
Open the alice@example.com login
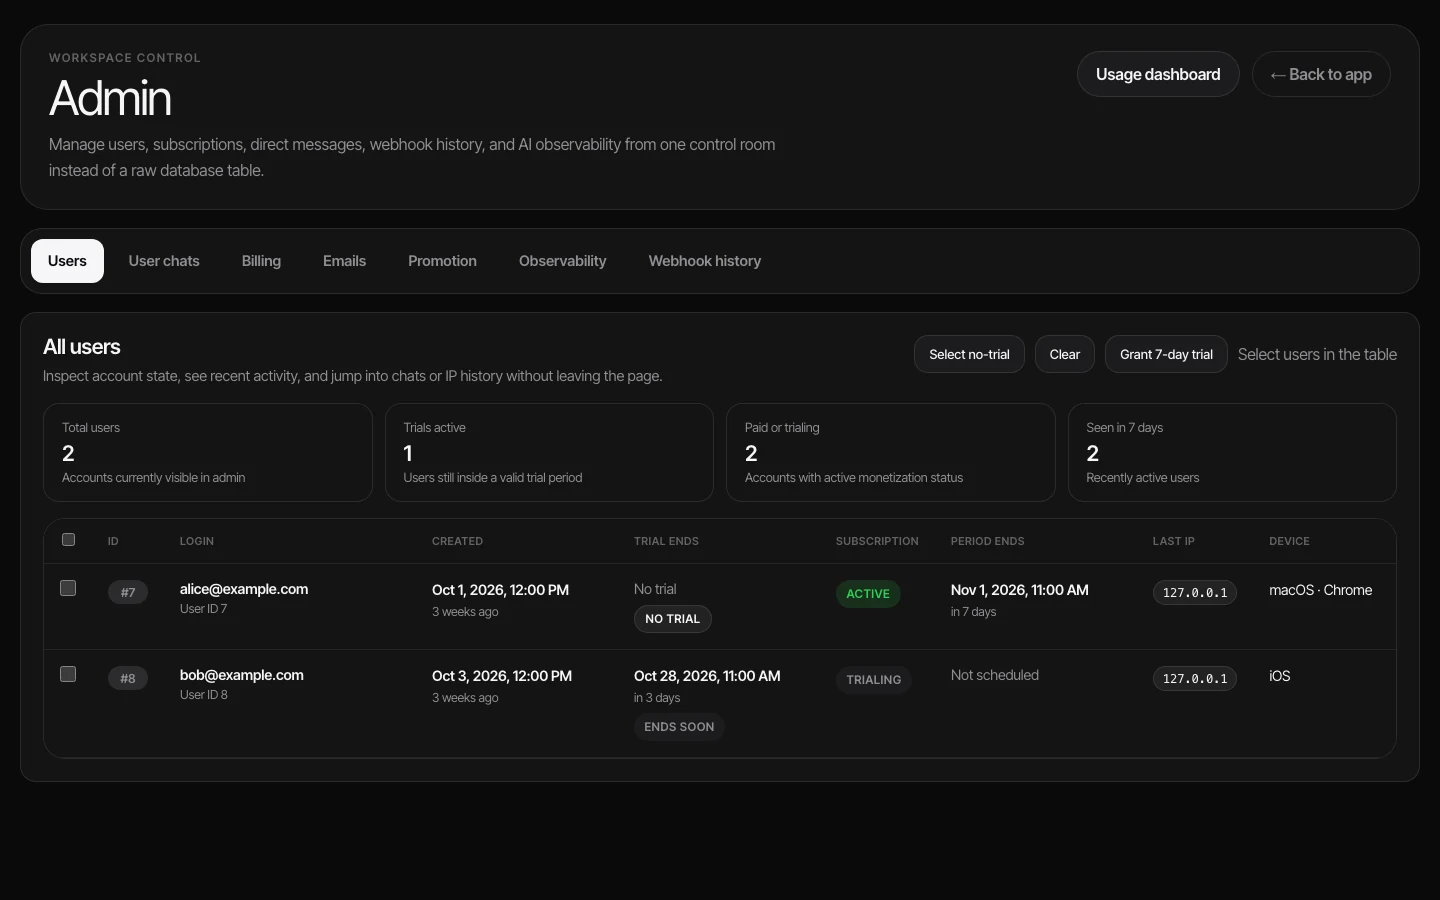pos(244,589)
